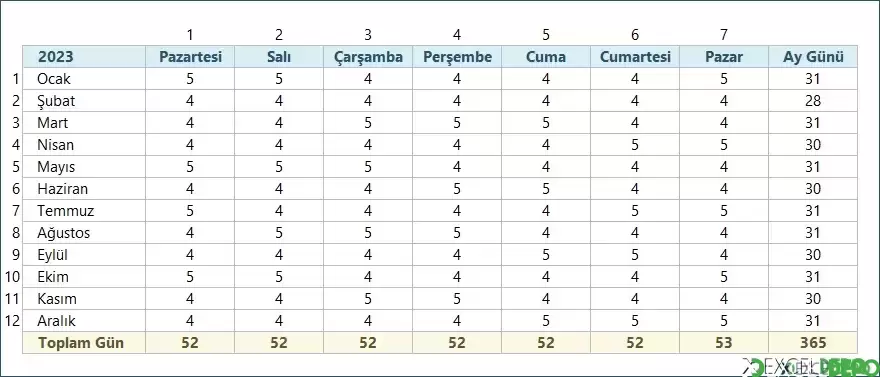Click the Temmuz month cell
880x377 pixels.
click(84, 211)
